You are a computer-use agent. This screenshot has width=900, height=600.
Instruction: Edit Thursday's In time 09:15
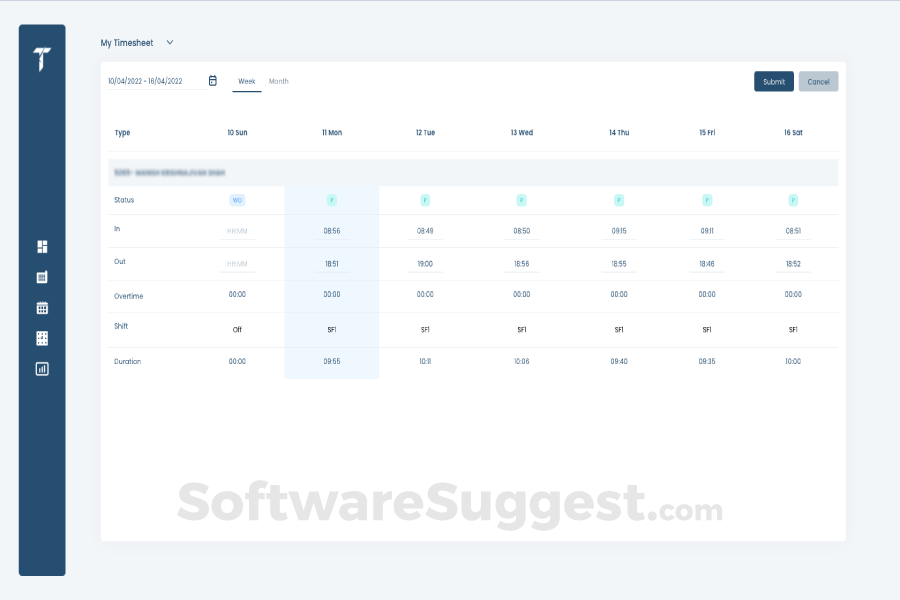(x=619, y=231)
